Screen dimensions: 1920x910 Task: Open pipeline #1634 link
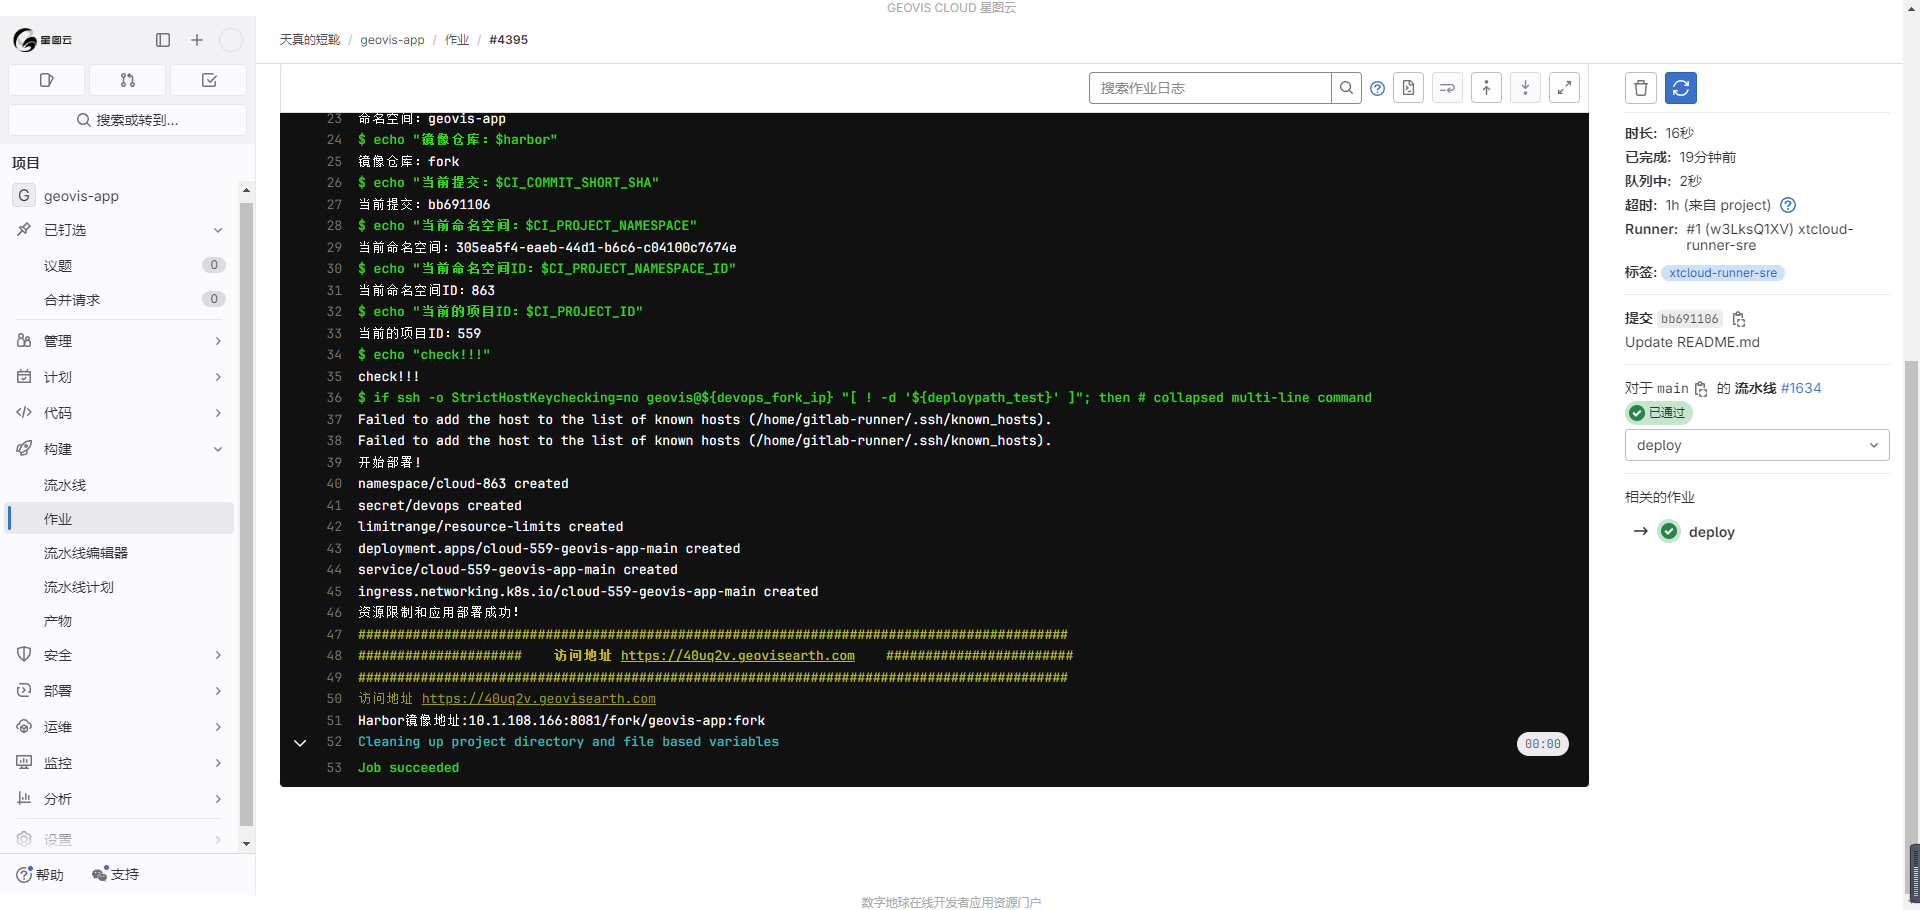click(1801, 388)
